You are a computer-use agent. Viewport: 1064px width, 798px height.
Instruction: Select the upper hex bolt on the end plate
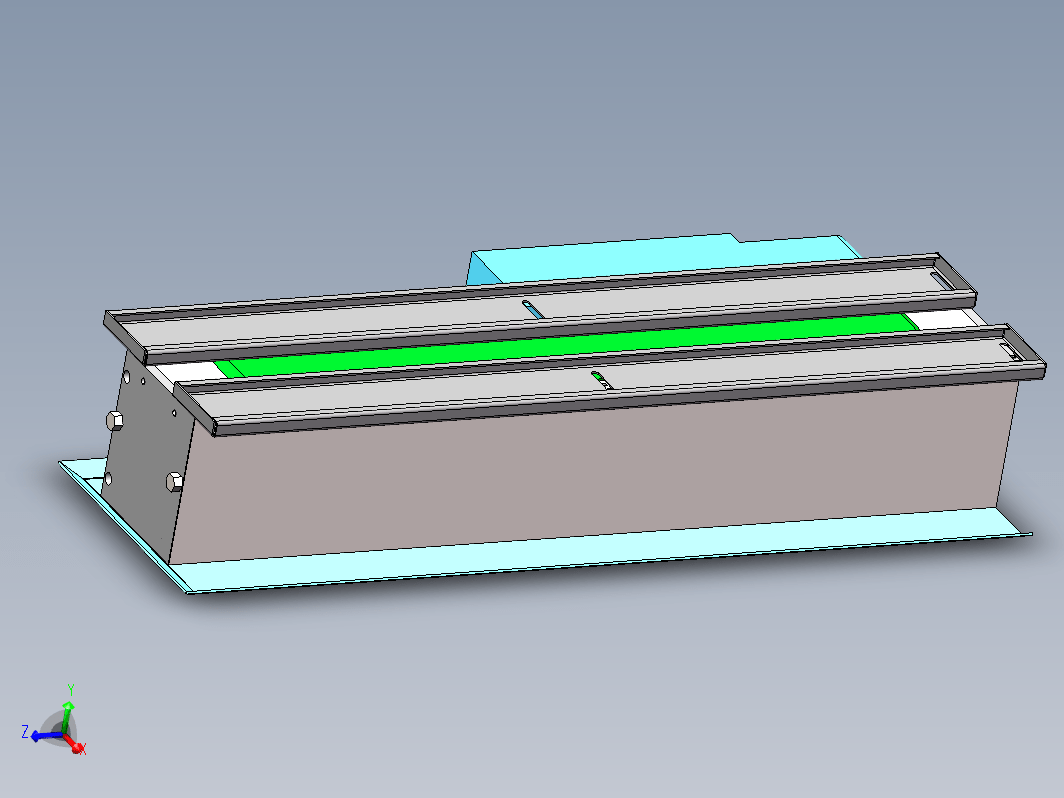click(x=115, y=420)
